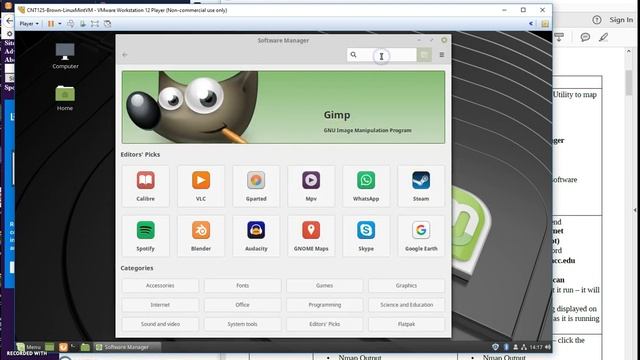Click the help icon beside Sign In
Screen dimensions: 640x360
point(597,20)
